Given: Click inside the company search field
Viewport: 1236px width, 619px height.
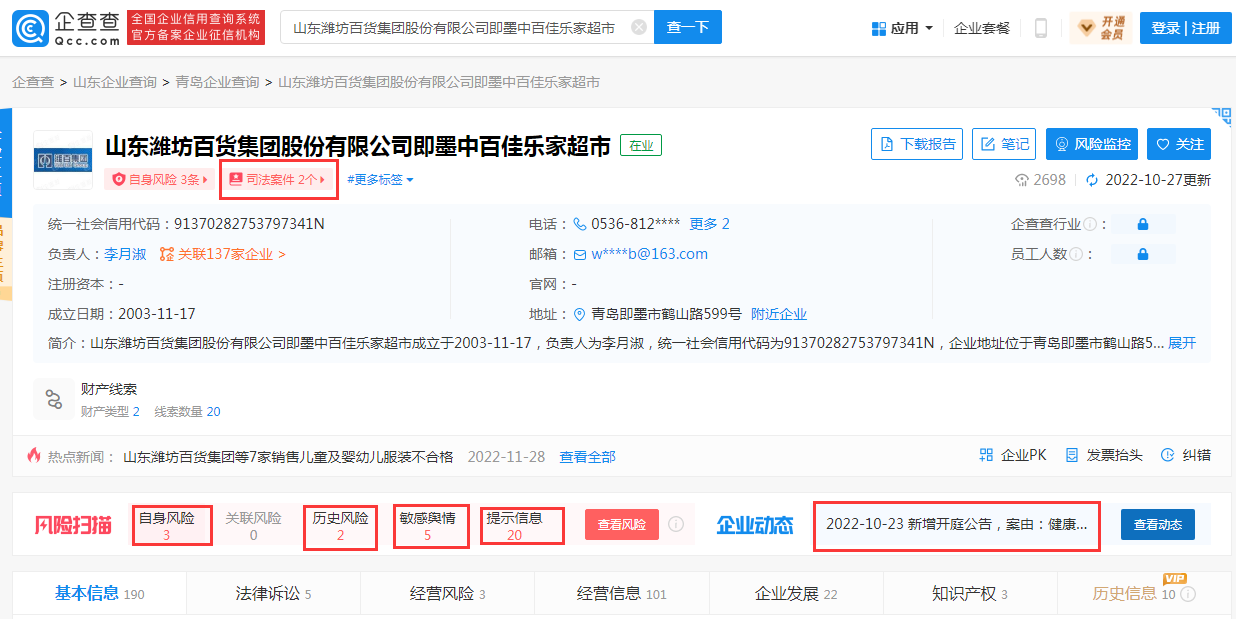Looking at the screenshot, I should (x=455, y=28).
